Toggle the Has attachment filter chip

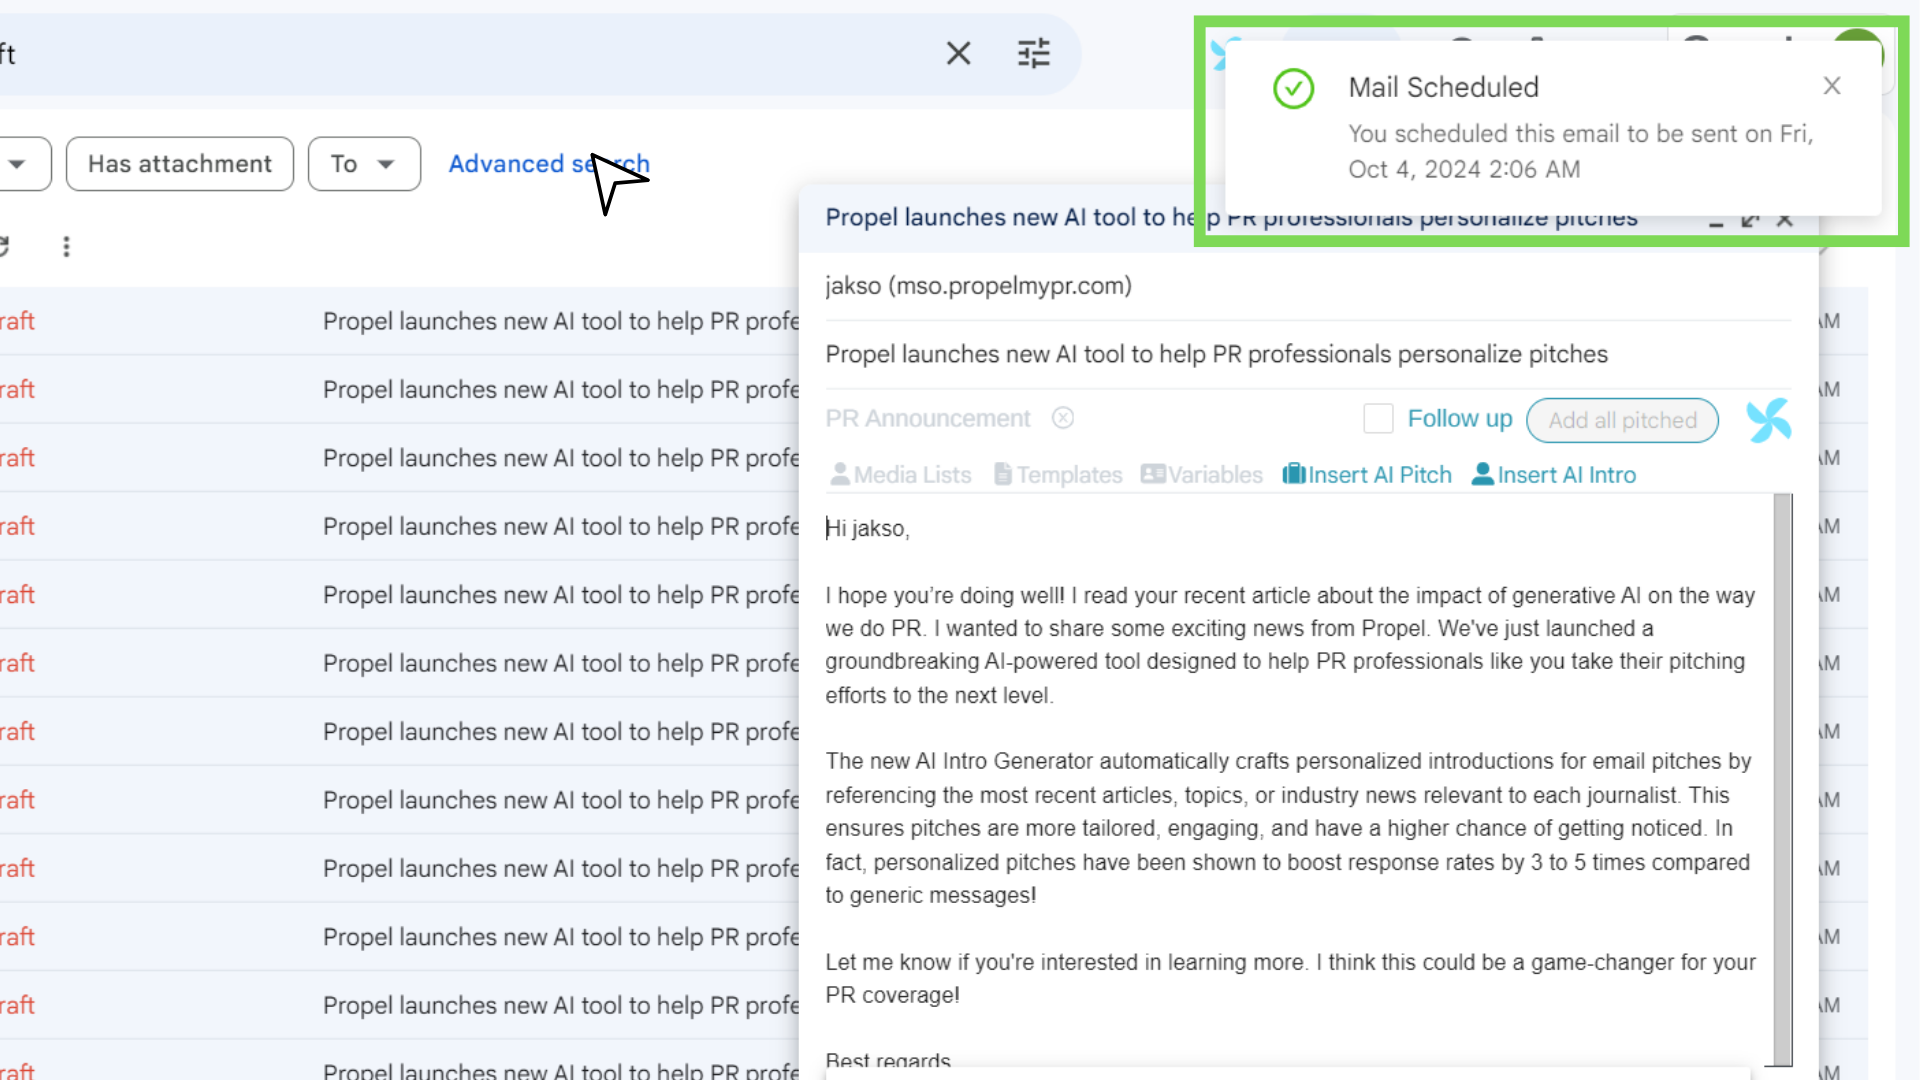(x=180, y=164)
